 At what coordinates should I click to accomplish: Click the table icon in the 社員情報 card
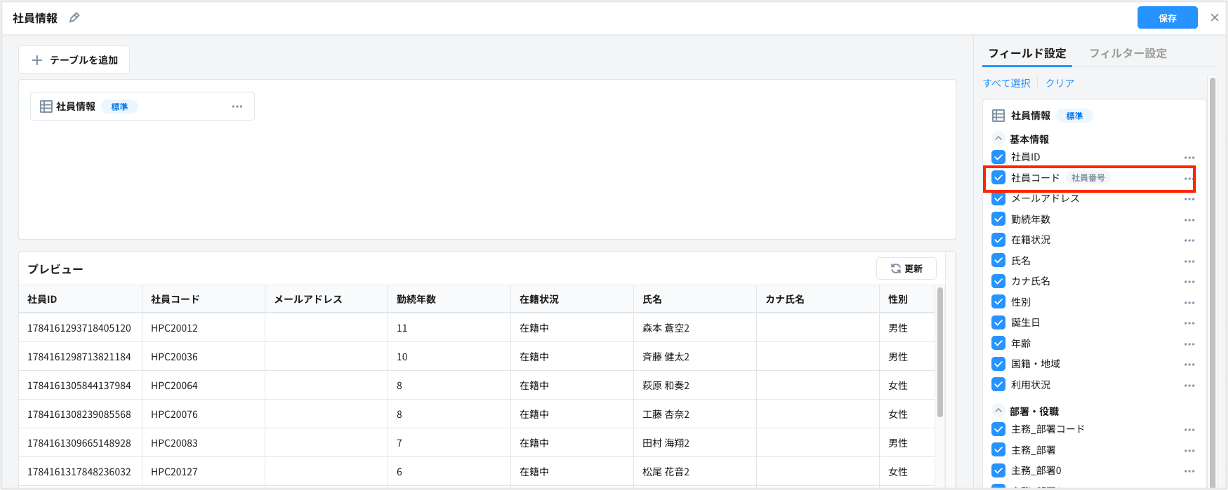point(46,107)
